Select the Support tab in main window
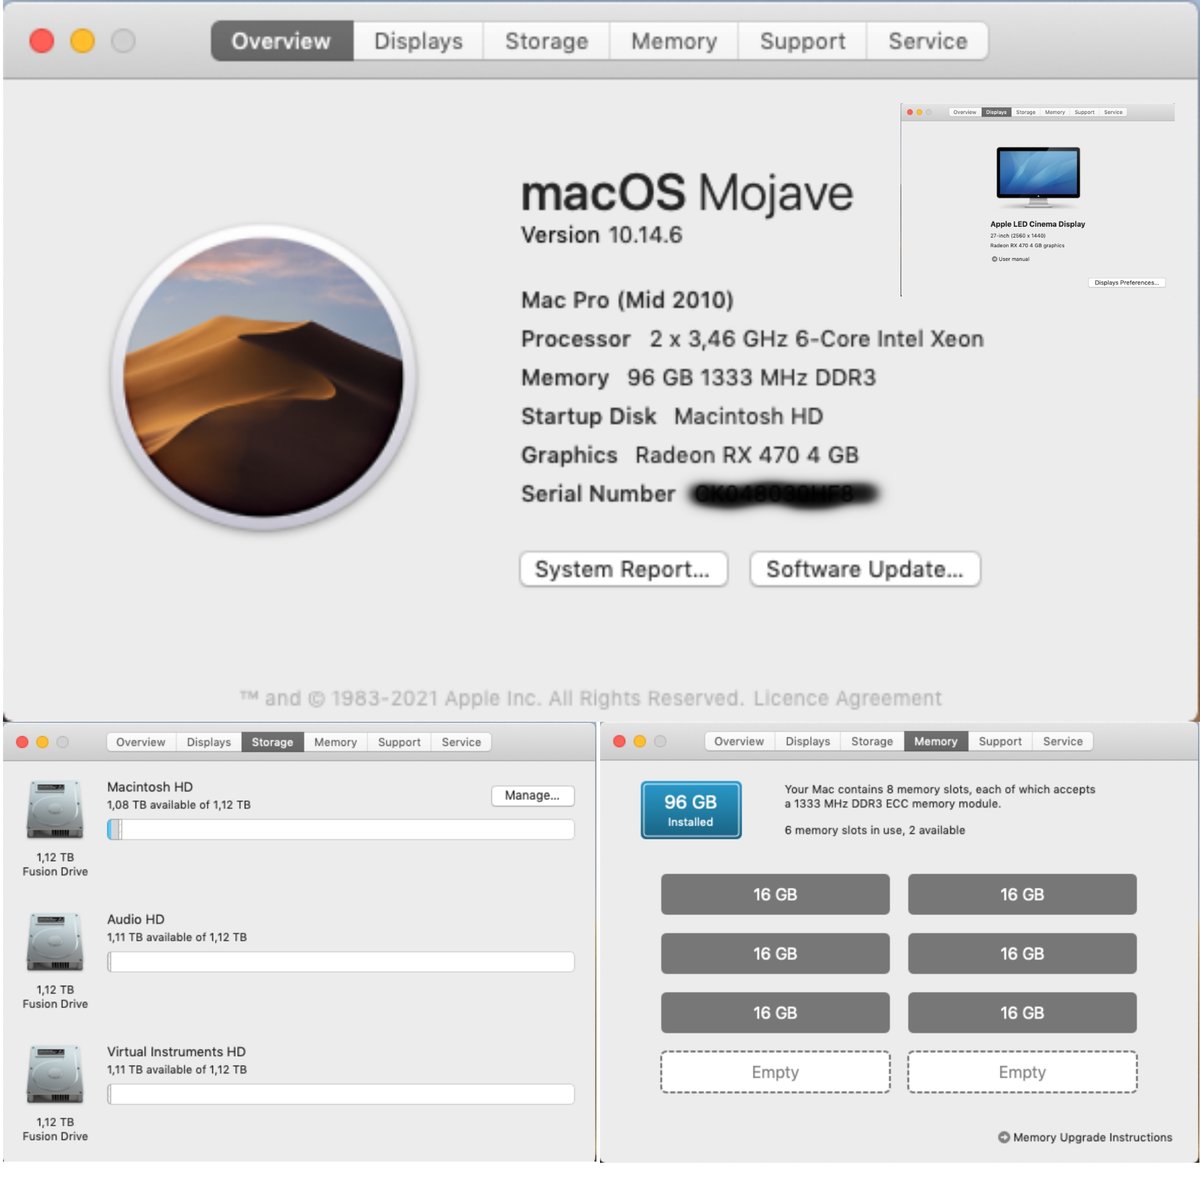Viewport: 1200px width, 1200px height. (x=802, y=41)
